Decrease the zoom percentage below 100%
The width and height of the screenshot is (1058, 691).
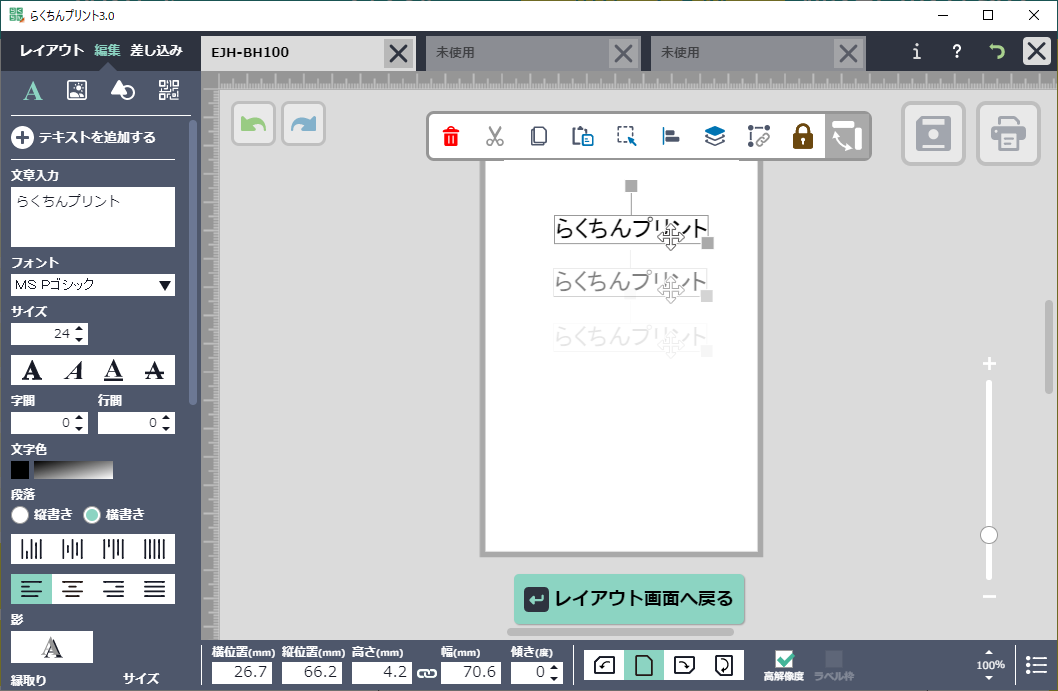click(x=989, y=678)
